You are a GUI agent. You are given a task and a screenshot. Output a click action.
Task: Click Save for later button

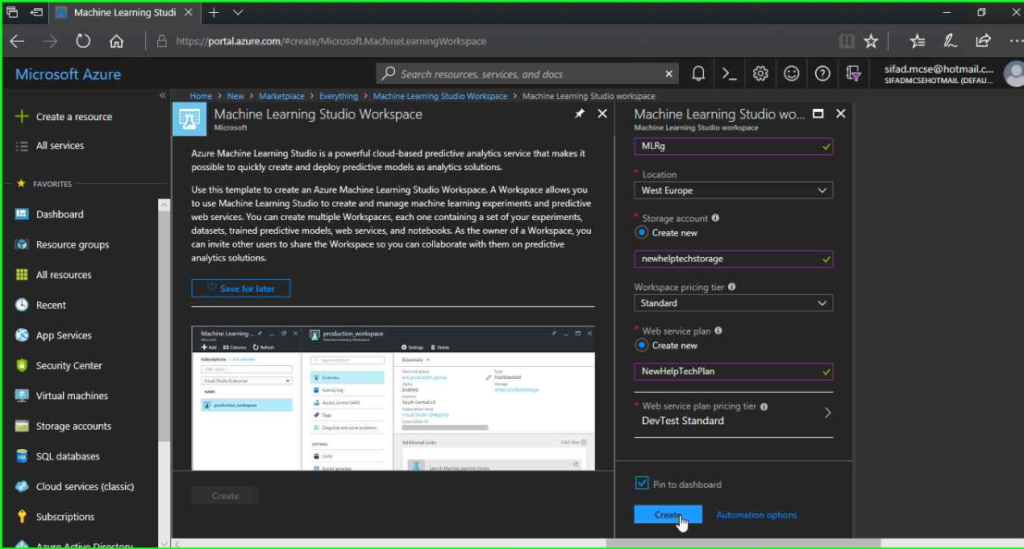click(241, 289)
